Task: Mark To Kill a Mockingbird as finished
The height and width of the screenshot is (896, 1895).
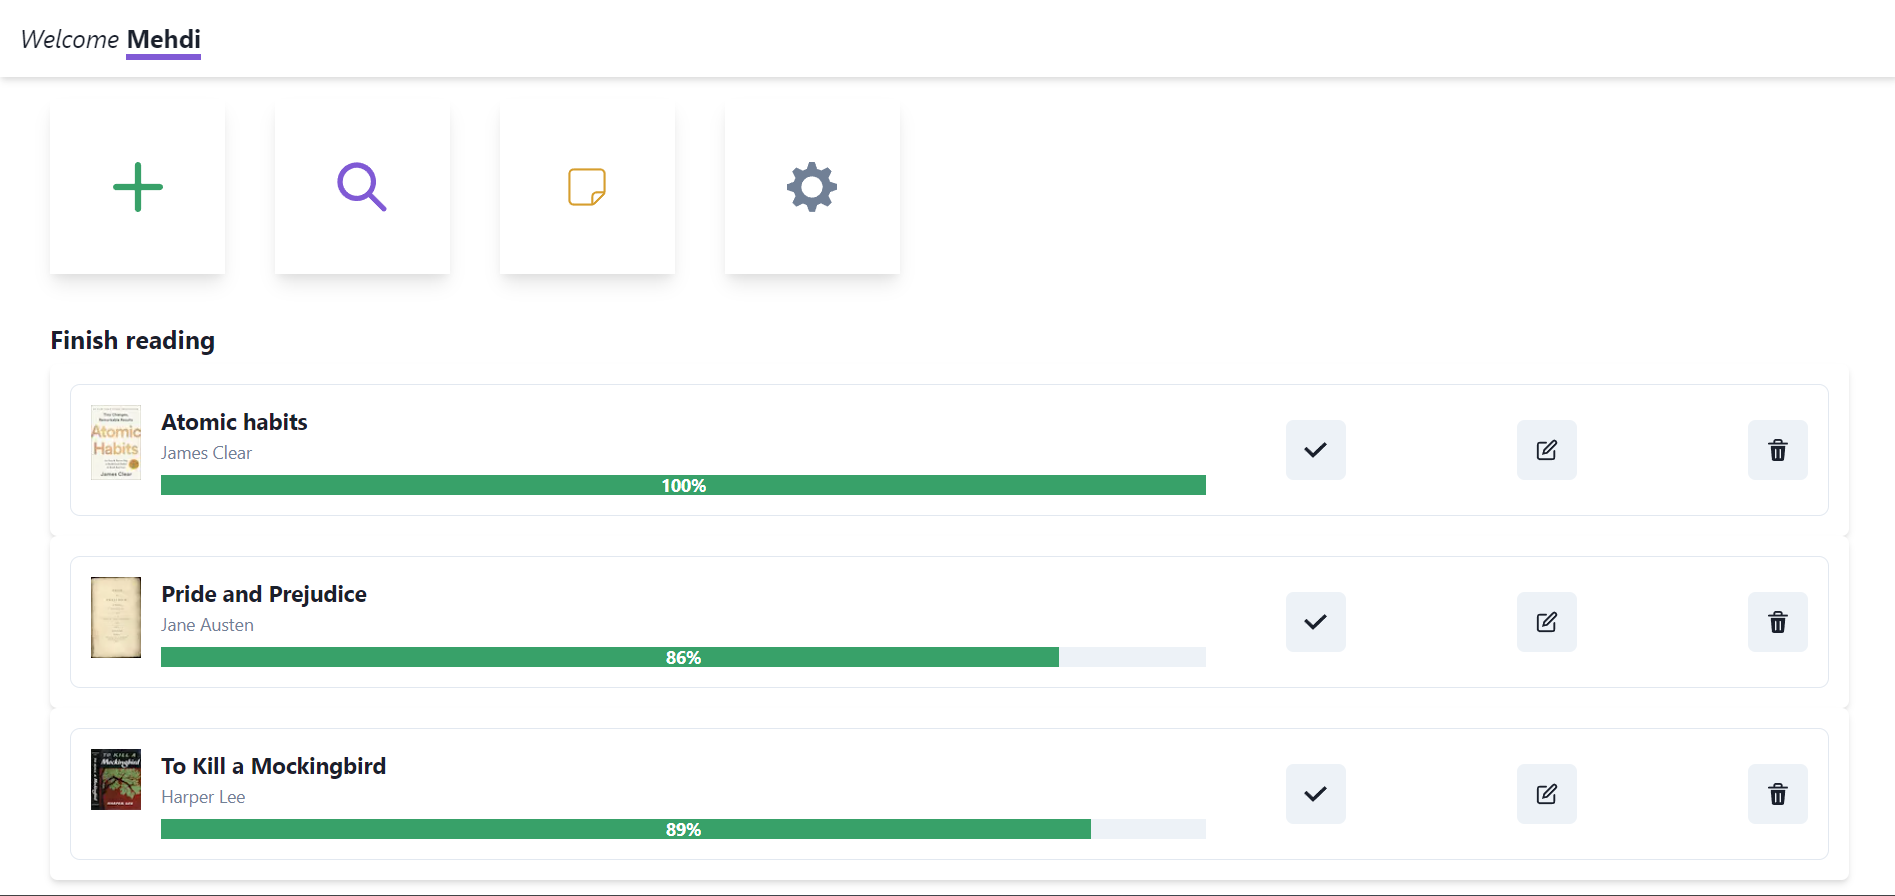Action: [x=1315, y=794]
